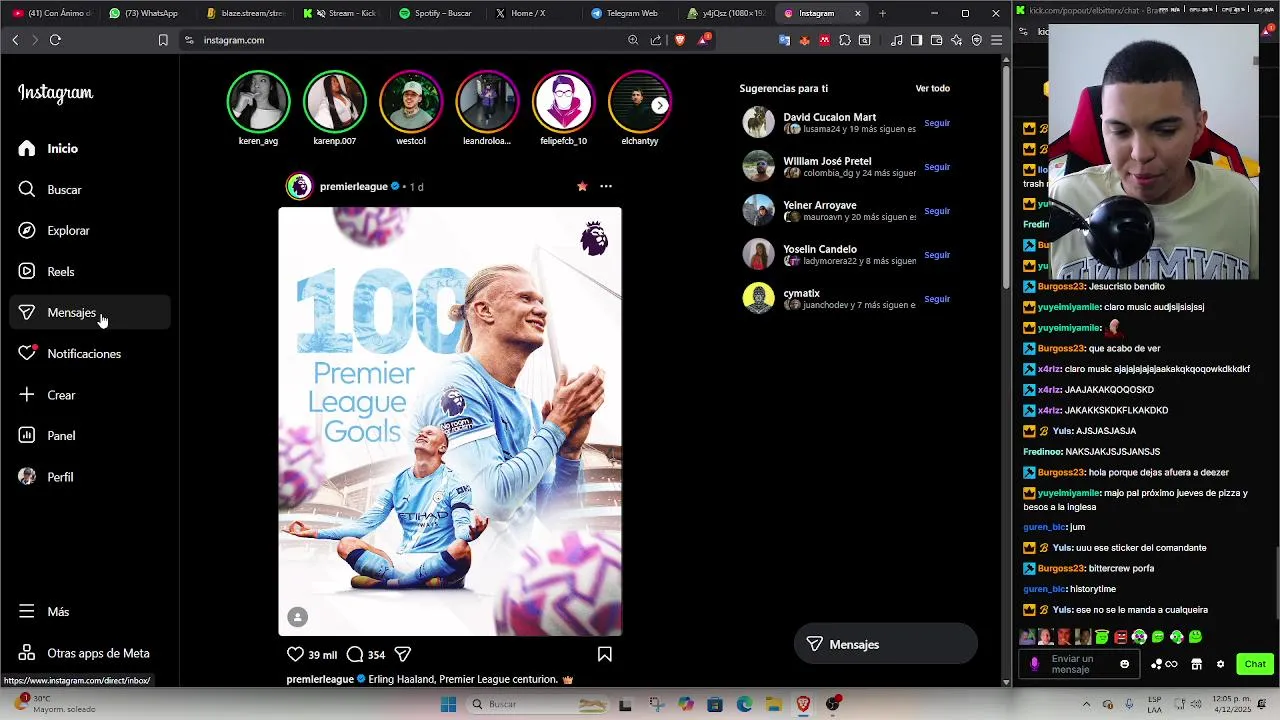Open the floating Mensajes button at the bottom
The image size is (1280, 720).
pos(885,644)
